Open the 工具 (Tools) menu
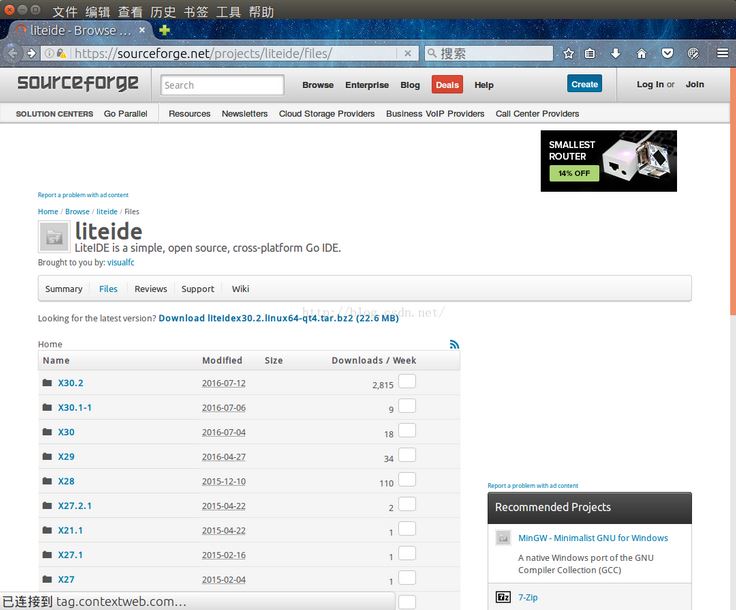 228,11
